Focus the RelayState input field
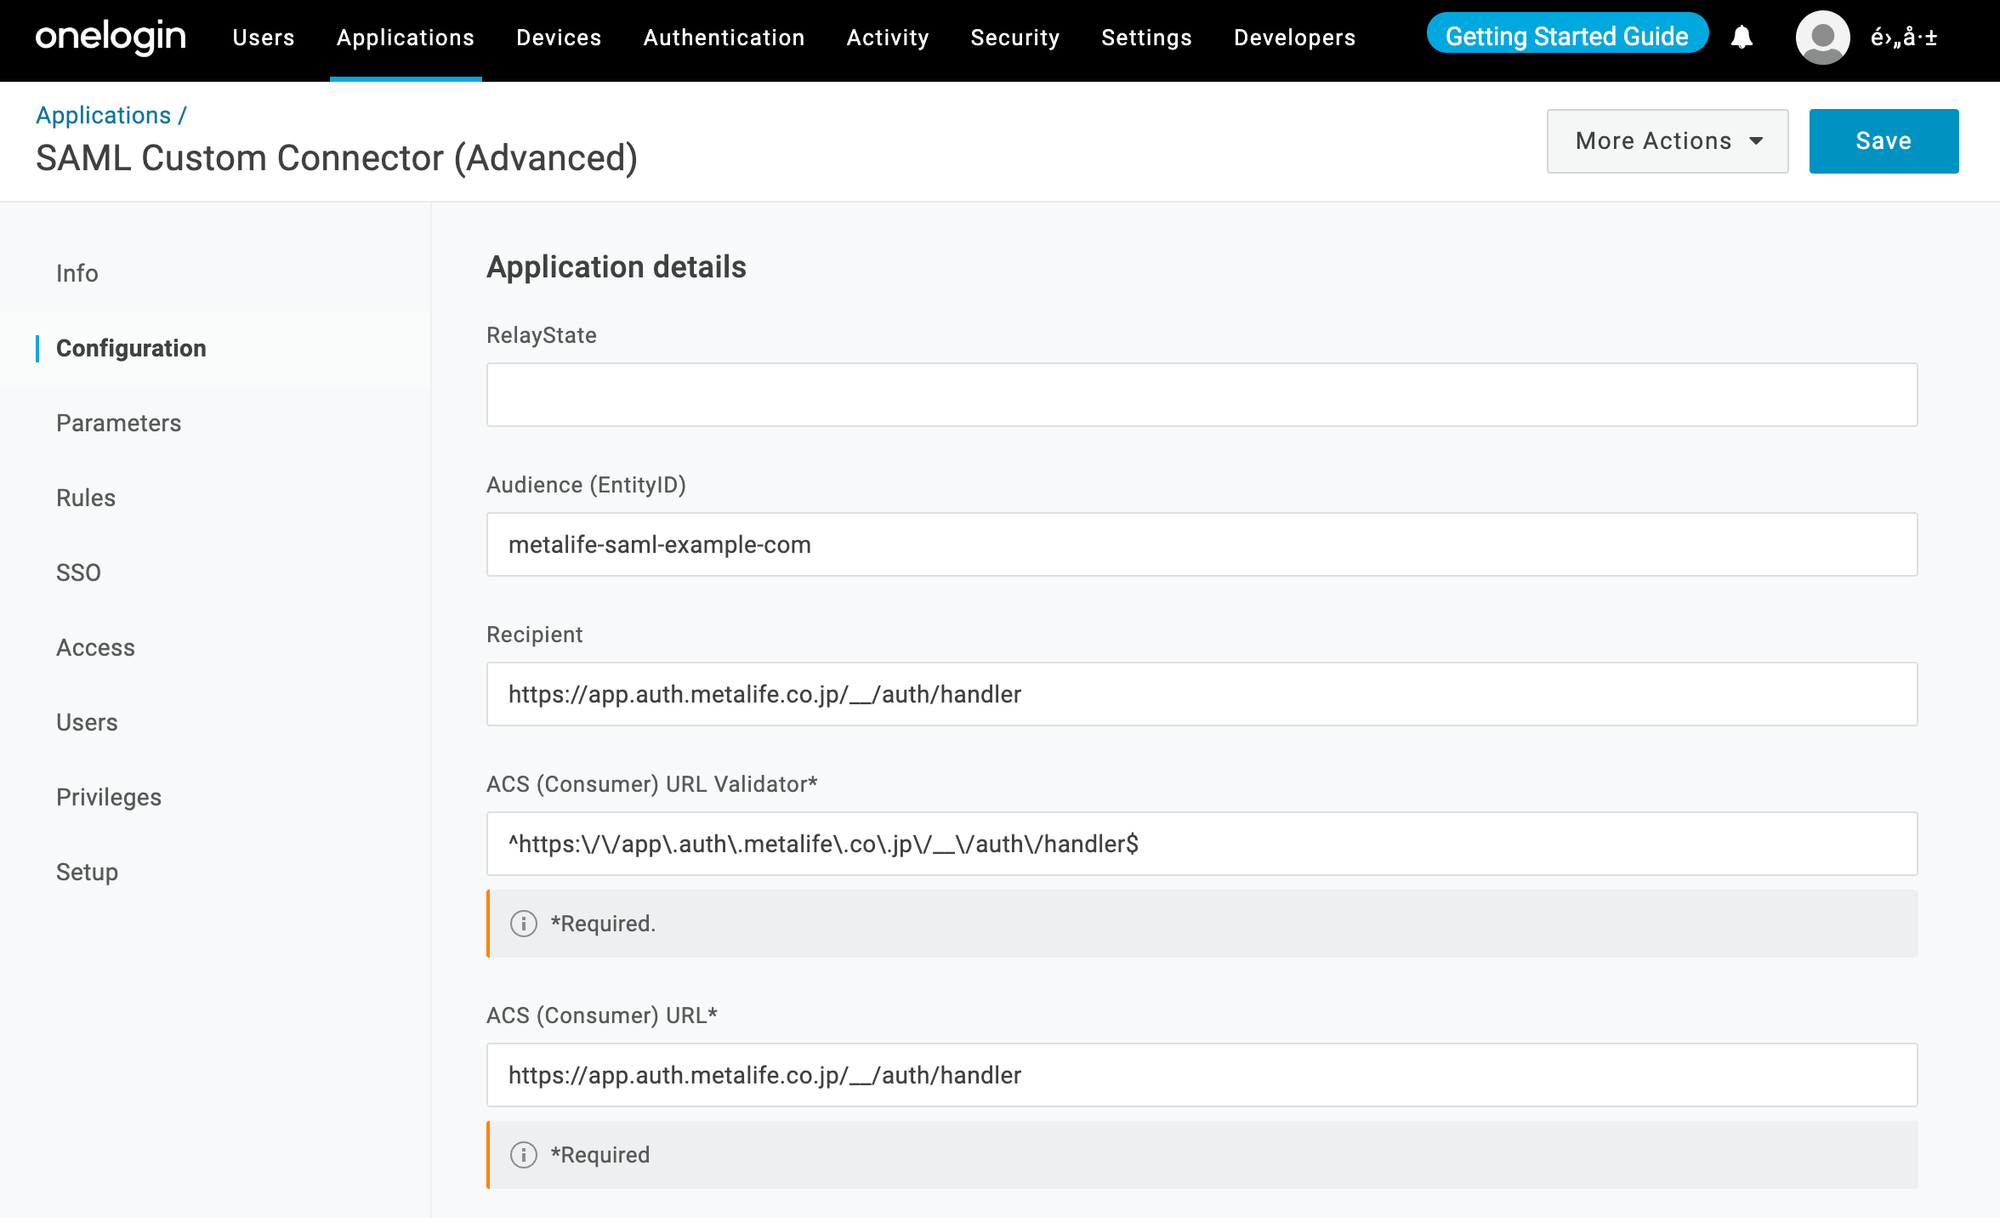The width and height of the screenshot is (2000, 1218). tap(1202, 395)
